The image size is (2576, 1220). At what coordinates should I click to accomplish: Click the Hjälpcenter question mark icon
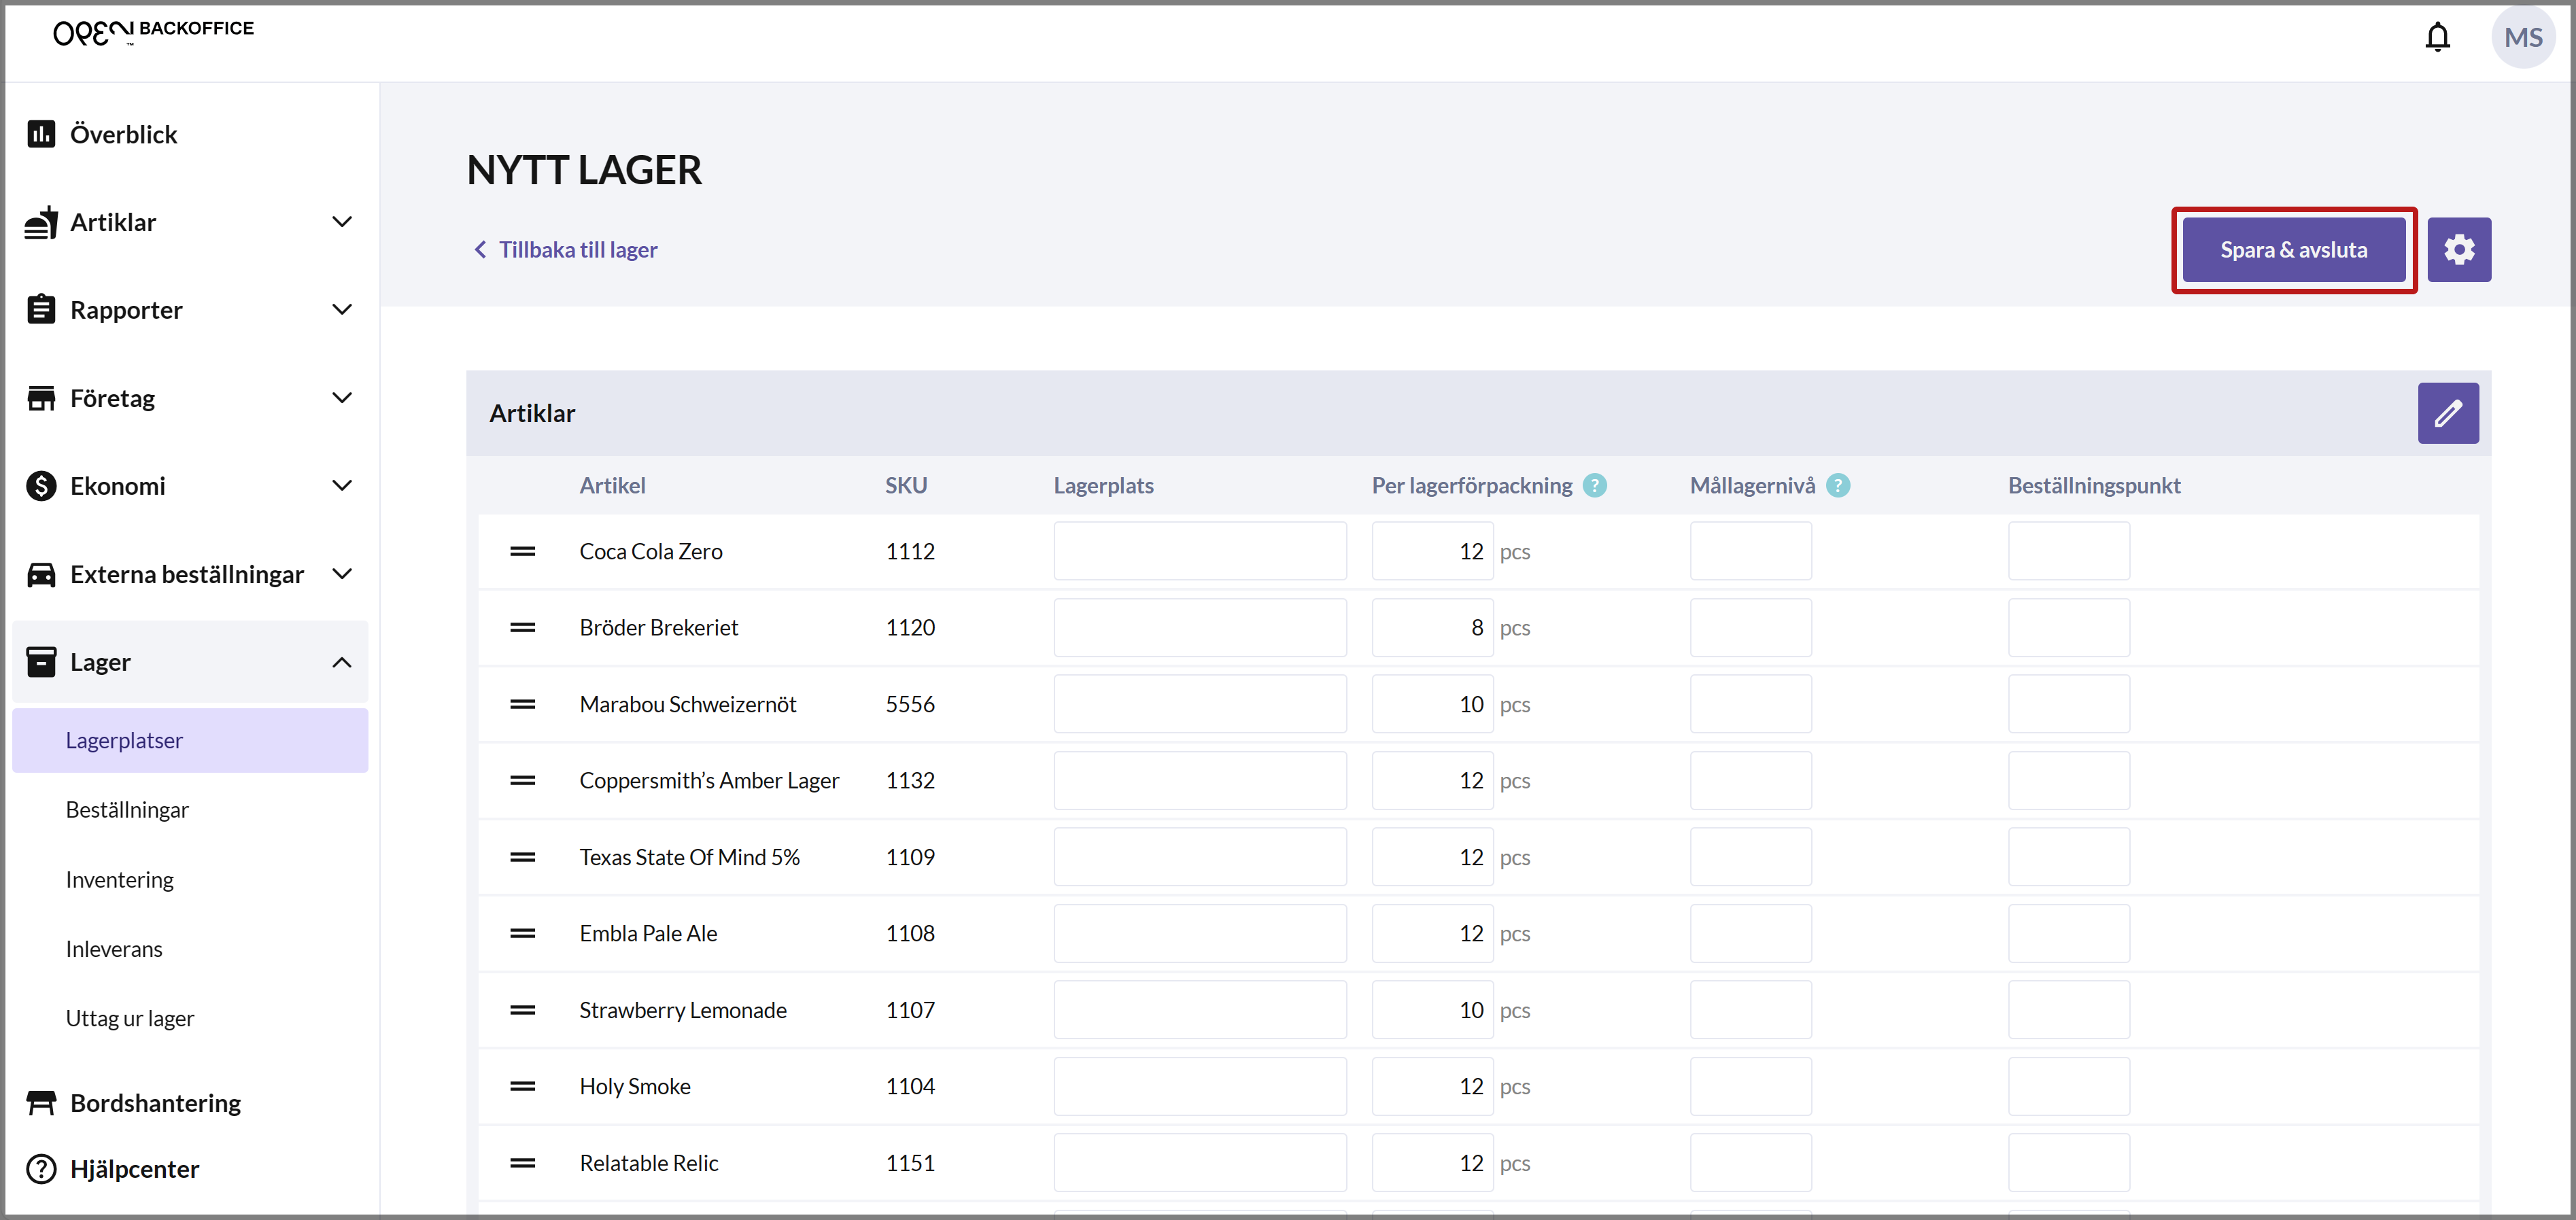coord(41,1168)
